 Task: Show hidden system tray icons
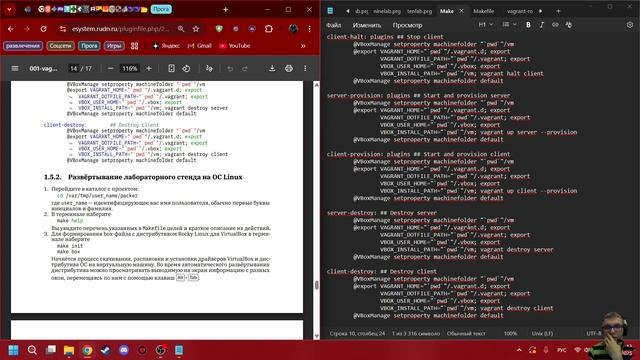(519, 350)
